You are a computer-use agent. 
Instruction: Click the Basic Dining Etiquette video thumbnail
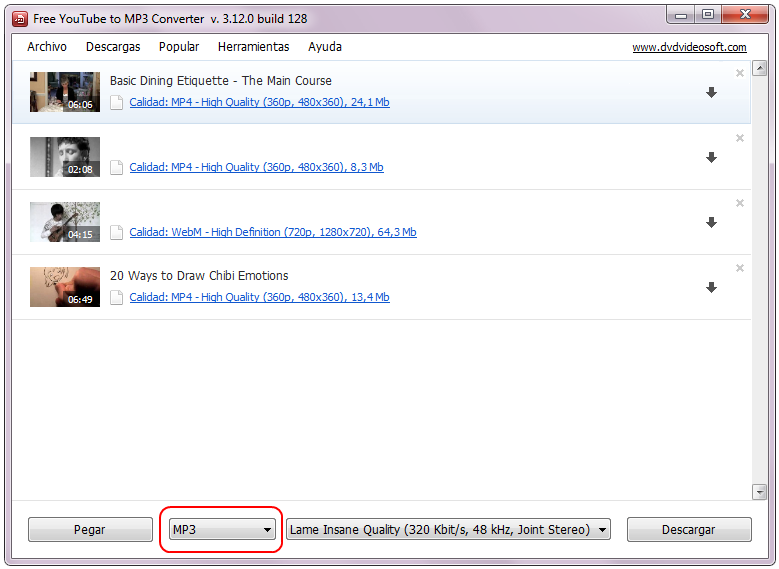[65, 92]
